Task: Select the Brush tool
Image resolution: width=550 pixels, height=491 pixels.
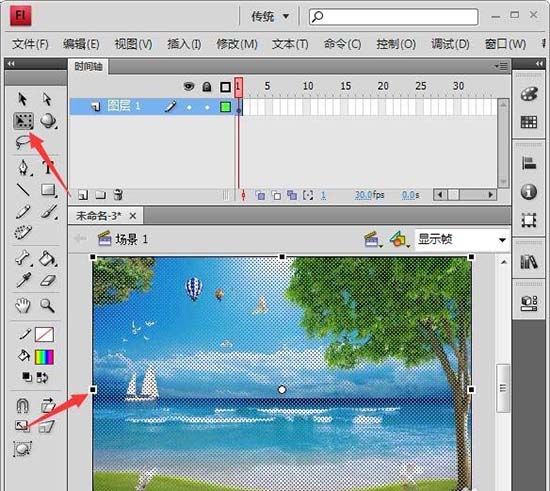Action: coord(49,212)
